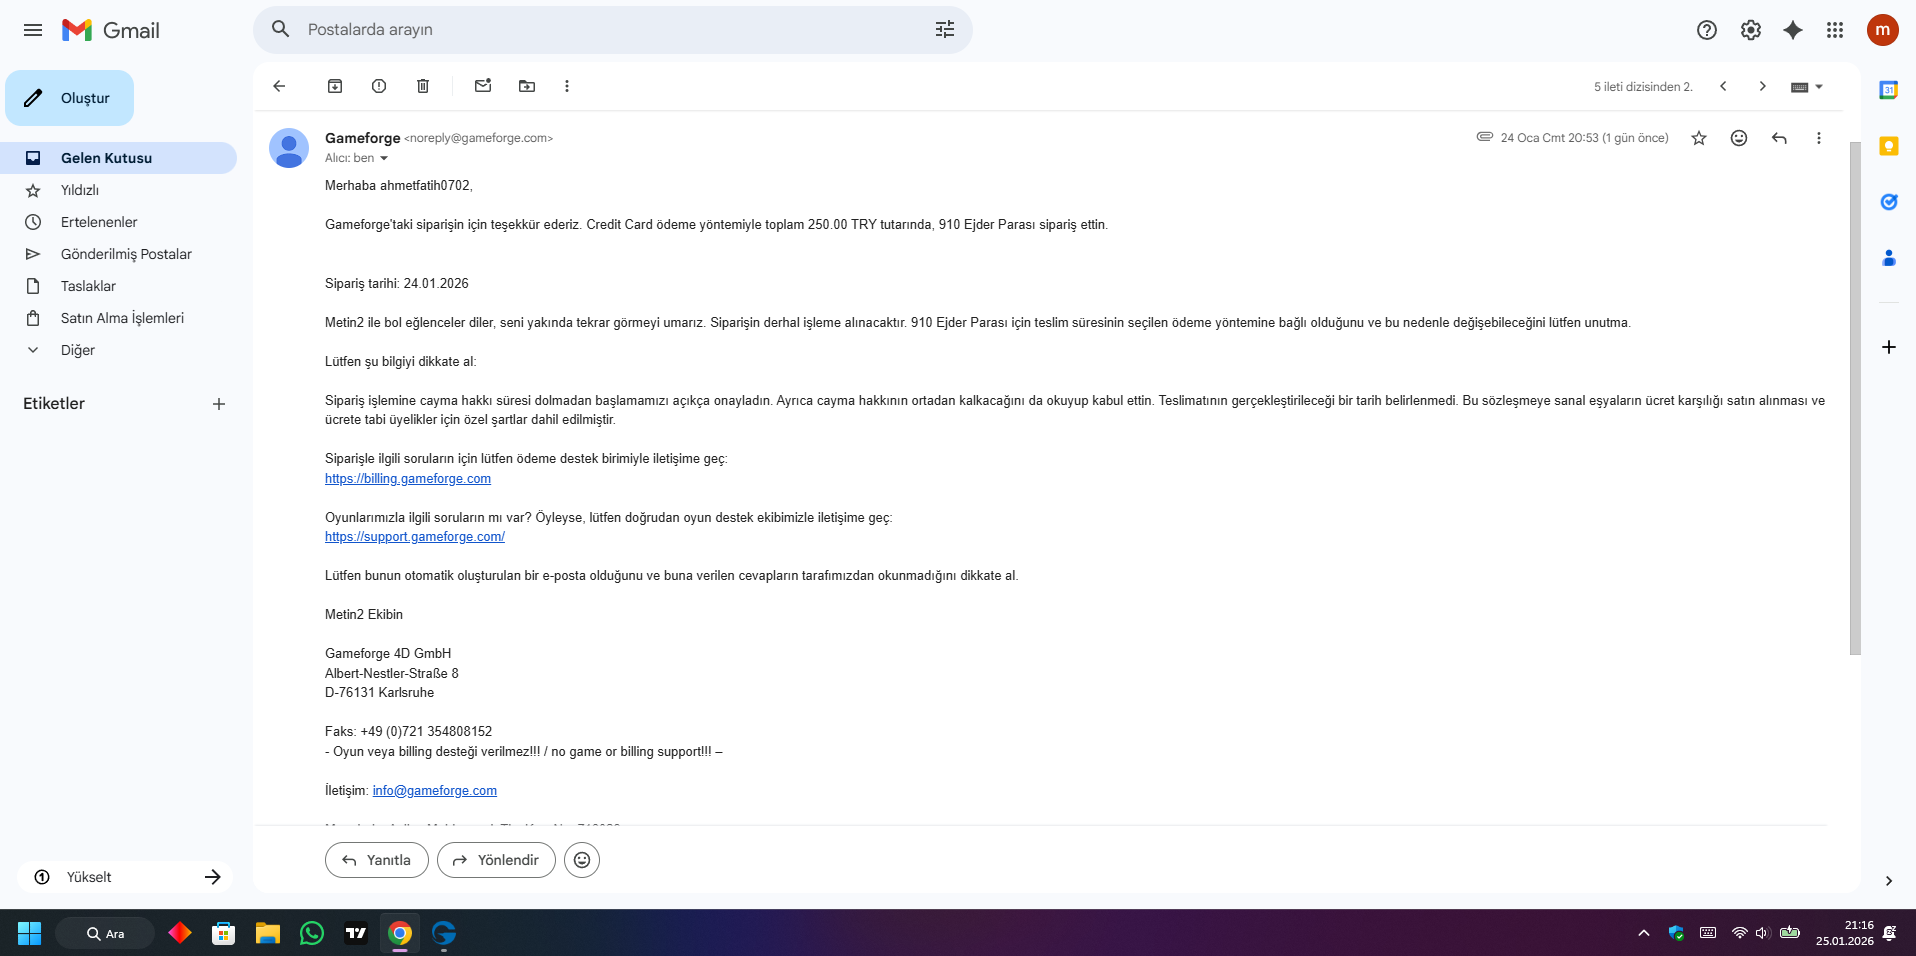
Task: Delete this email with trash icon
Action: click(423, 86)
